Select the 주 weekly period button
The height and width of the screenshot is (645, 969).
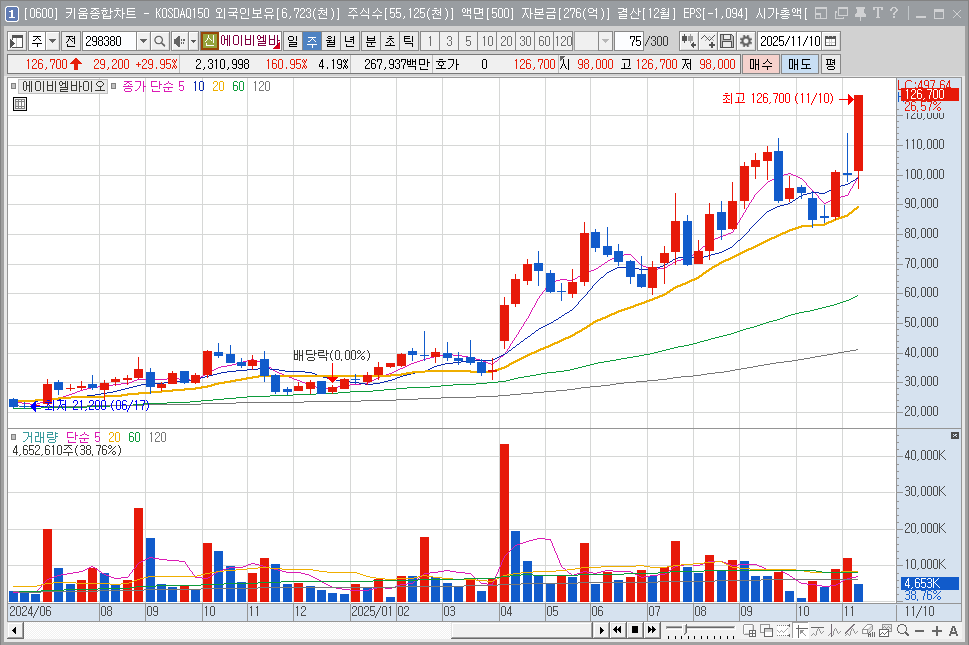(x=312, y=41)
